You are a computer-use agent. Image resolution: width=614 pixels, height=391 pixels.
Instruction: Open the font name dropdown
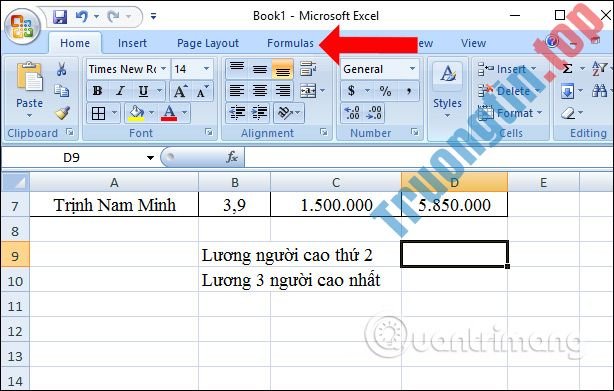(164, 69)
